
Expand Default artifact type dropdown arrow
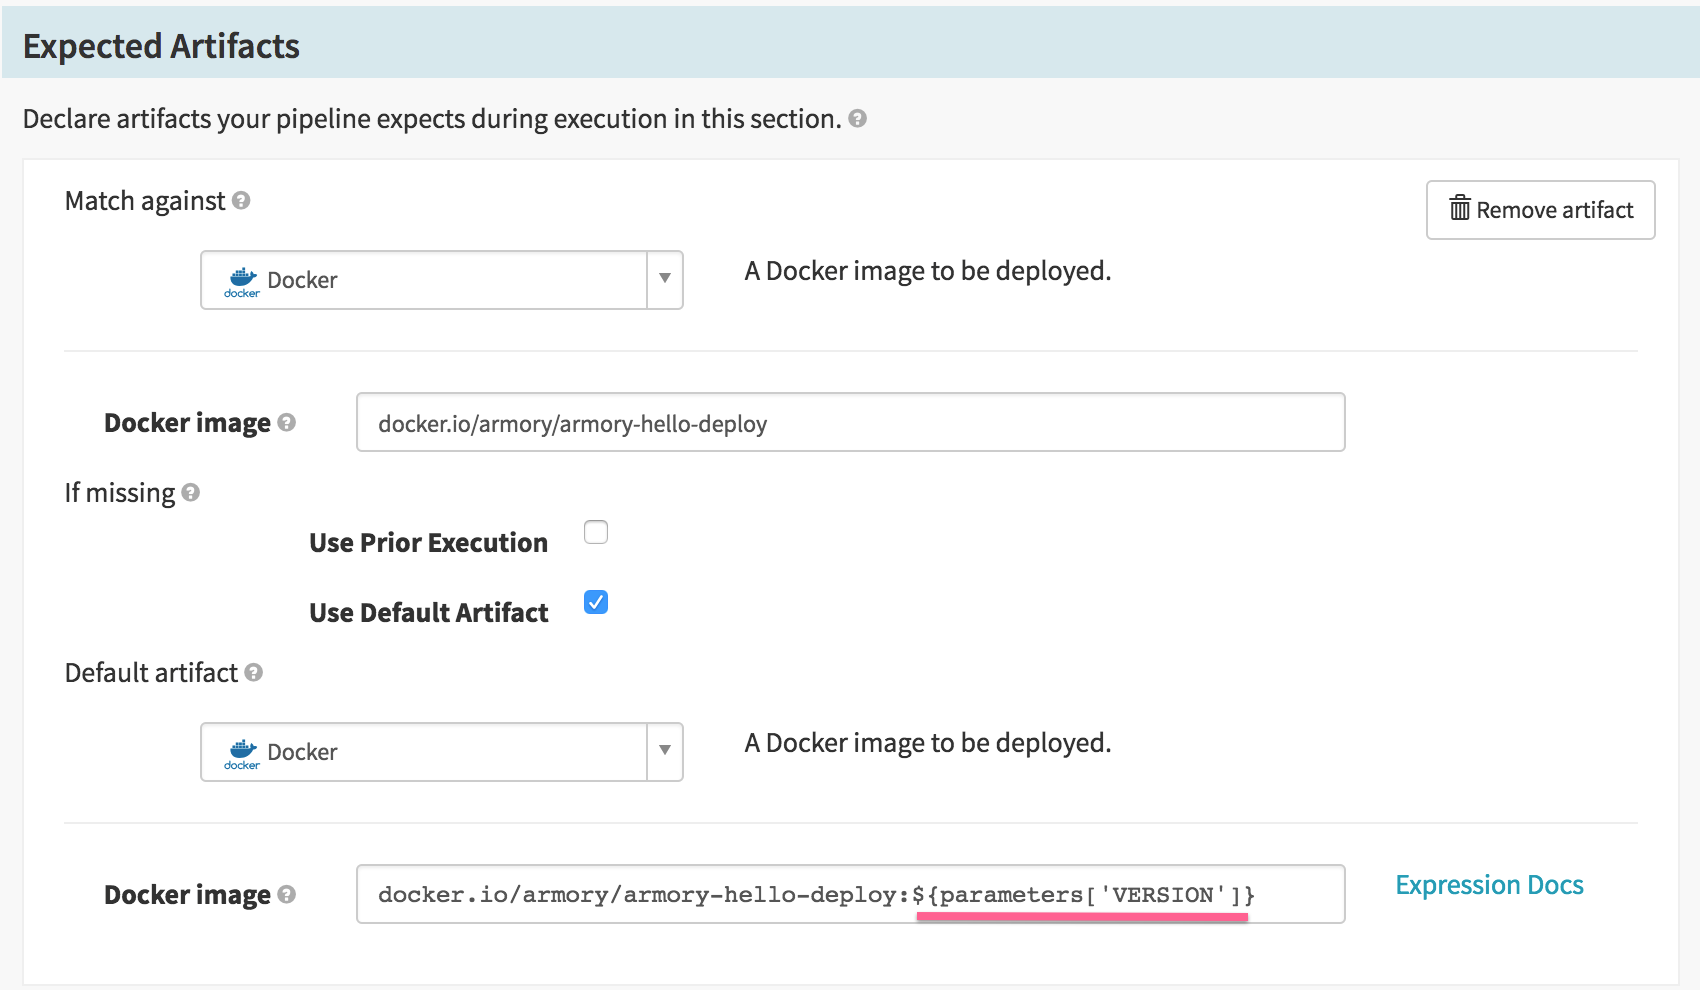coord(665,752)
